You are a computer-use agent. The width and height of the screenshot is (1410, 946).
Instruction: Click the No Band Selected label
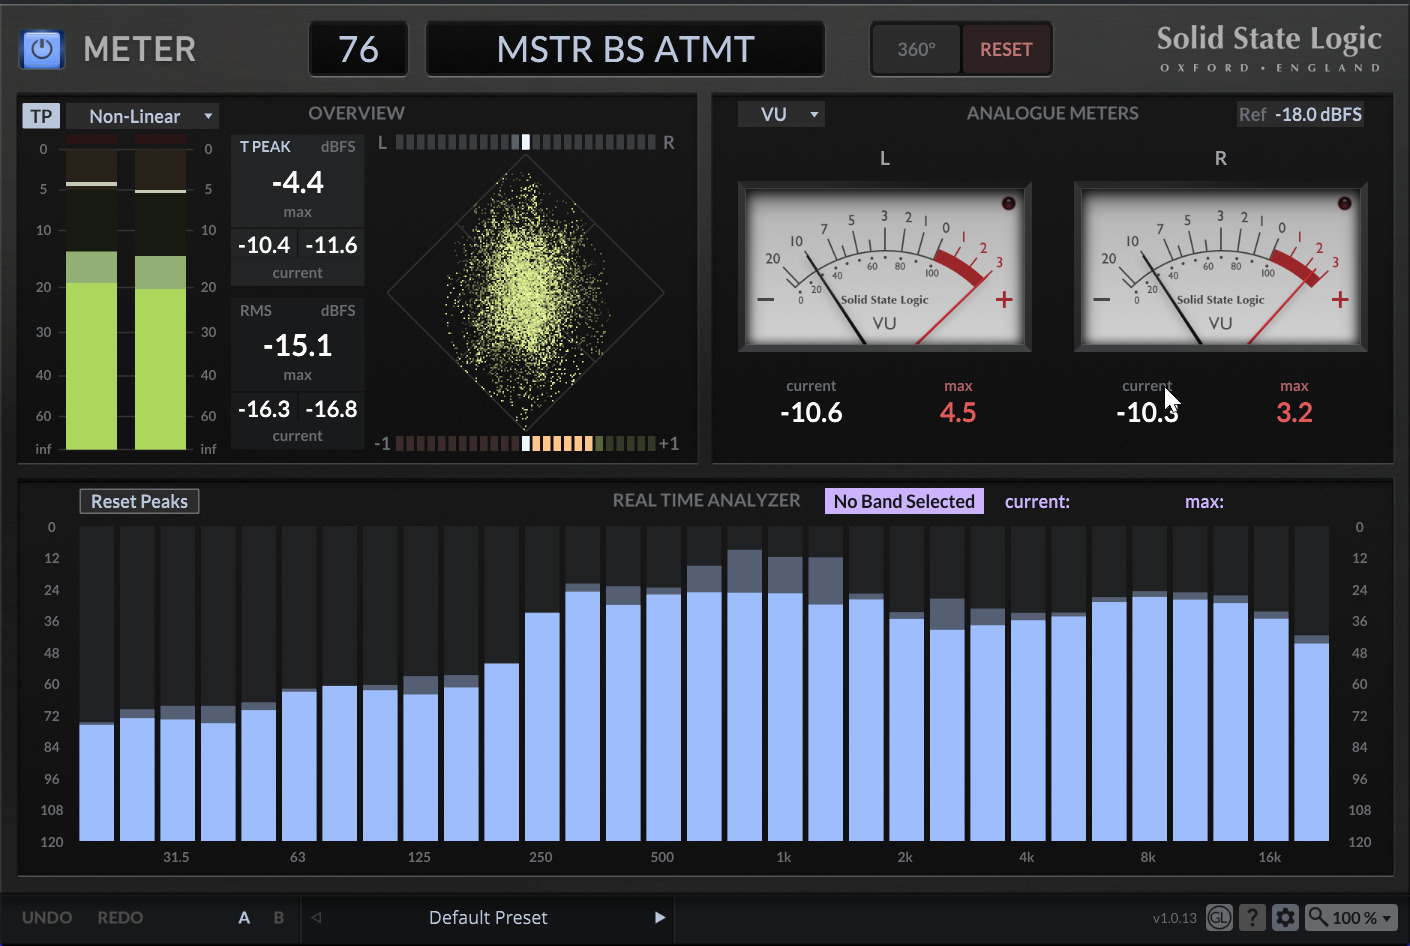tap(904, 501)
